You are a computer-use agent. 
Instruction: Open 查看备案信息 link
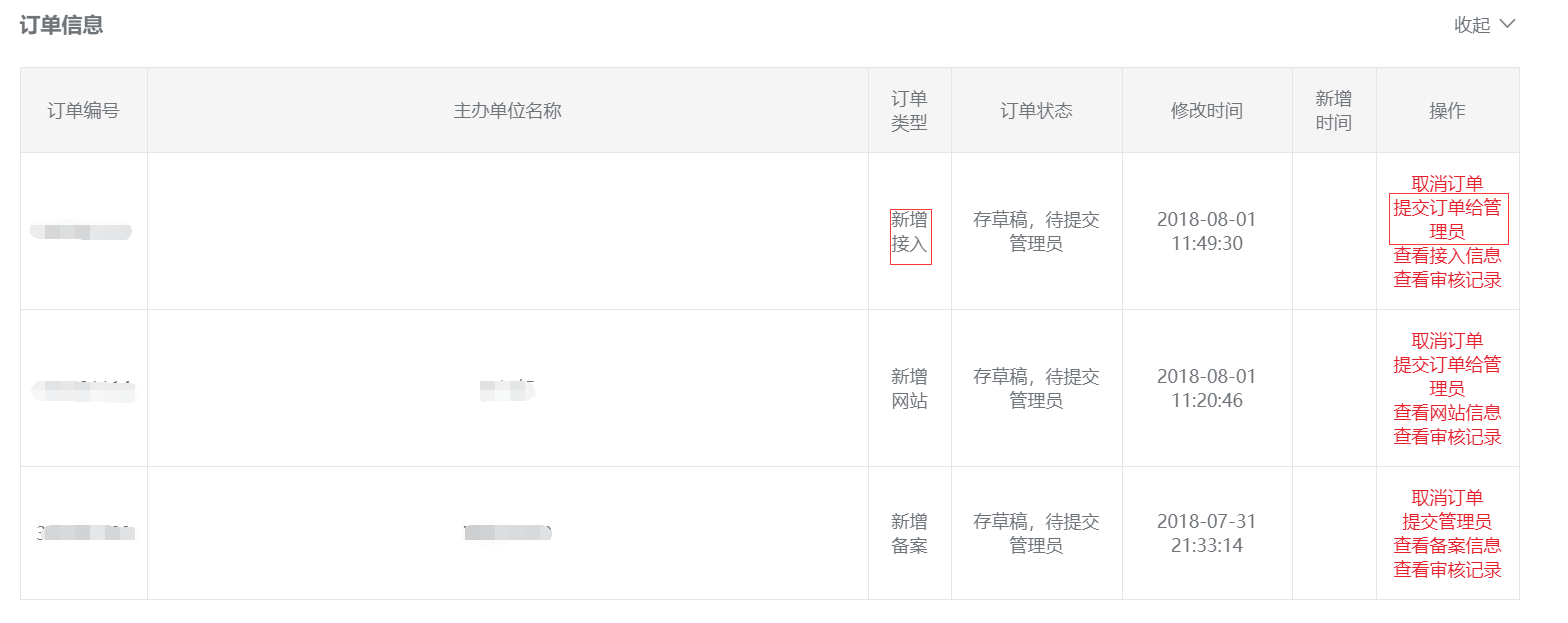click(x=1447, y=546)
